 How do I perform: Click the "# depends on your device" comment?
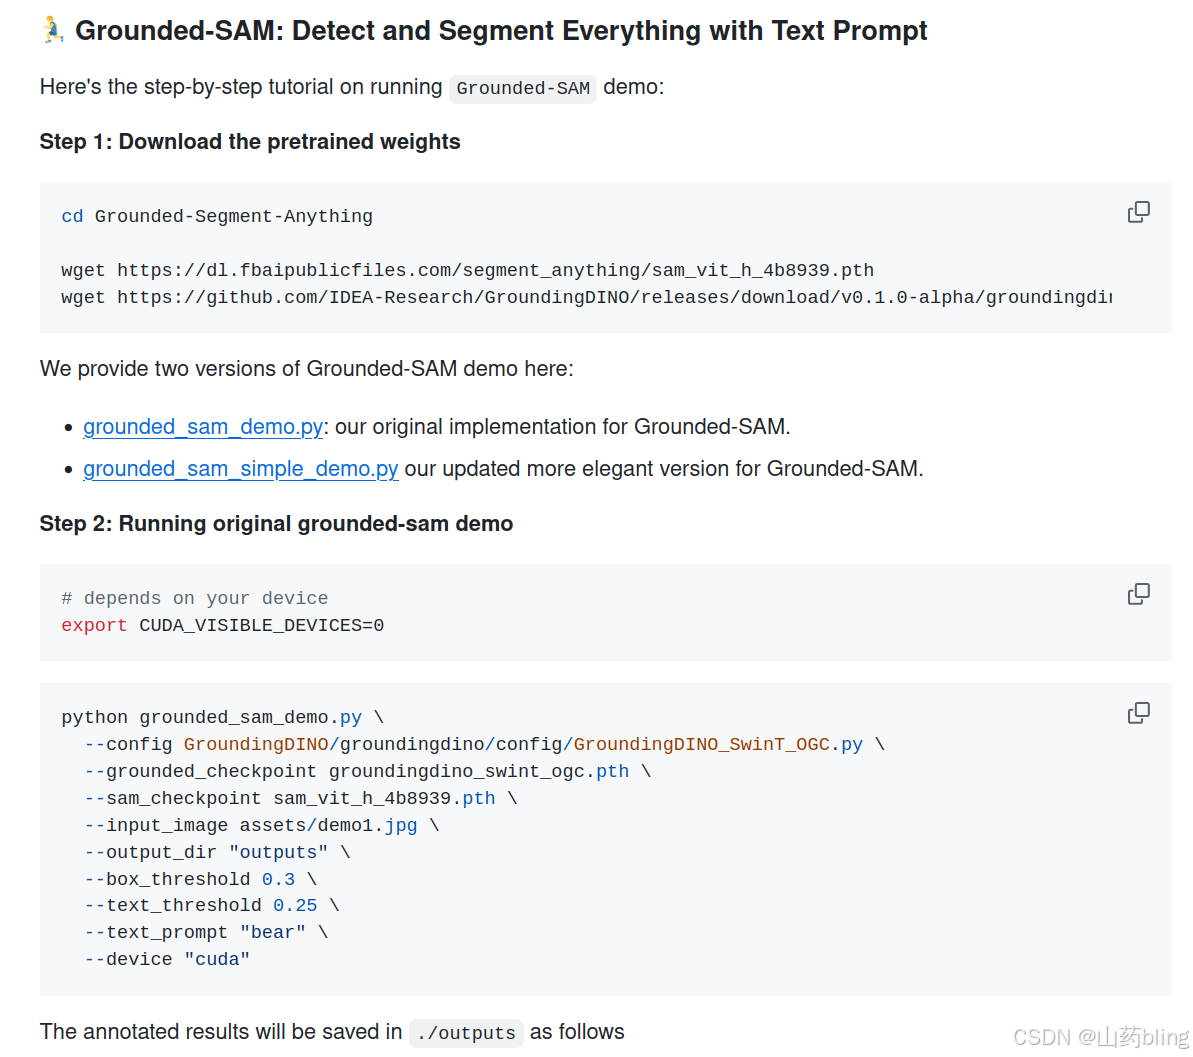pos(195,599)
